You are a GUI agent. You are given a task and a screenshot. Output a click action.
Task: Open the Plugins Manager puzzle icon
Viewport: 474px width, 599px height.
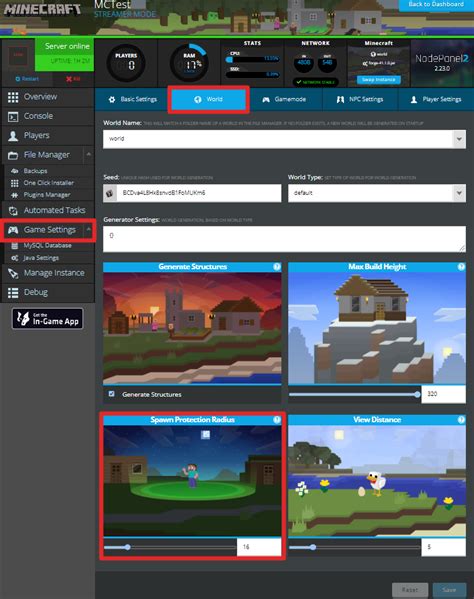pos(15,195)
